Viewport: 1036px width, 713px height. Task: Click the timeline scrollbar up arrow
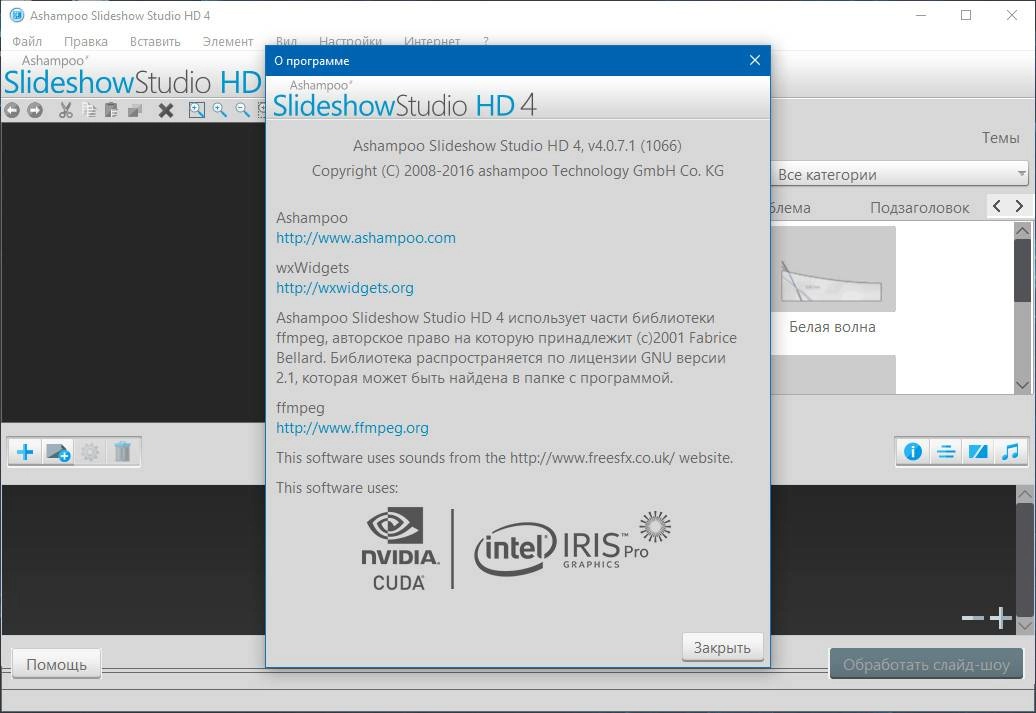1025,494
